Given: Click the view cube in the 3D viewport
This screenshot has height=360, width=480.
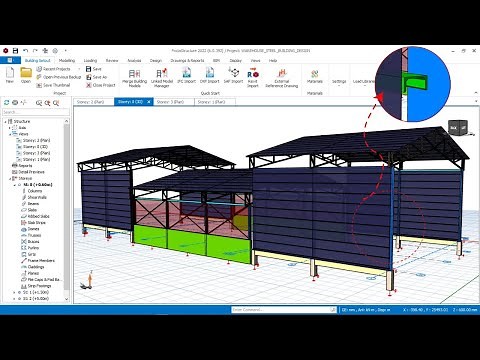Looking at the screenshot, I should pyautogui.click(x=458, y=128).
